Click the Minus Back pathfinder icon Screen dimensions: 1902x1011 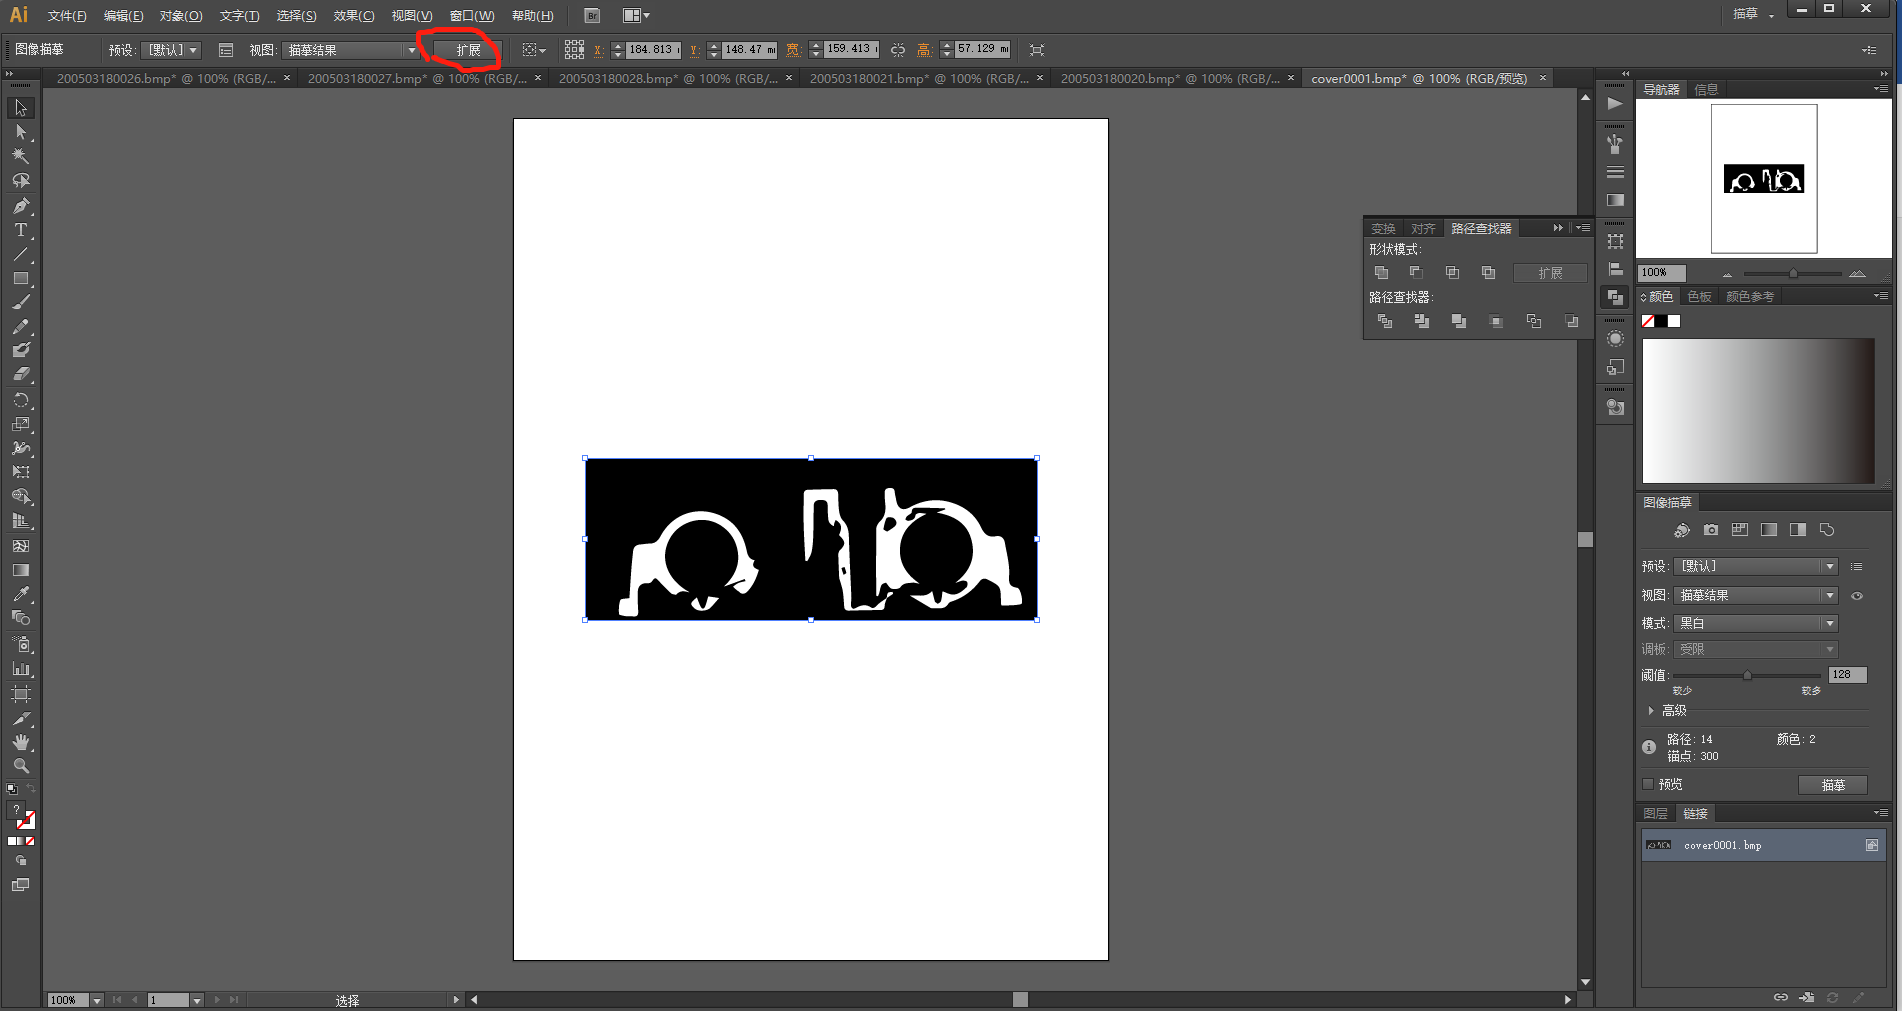click(x=1572, y=321)
